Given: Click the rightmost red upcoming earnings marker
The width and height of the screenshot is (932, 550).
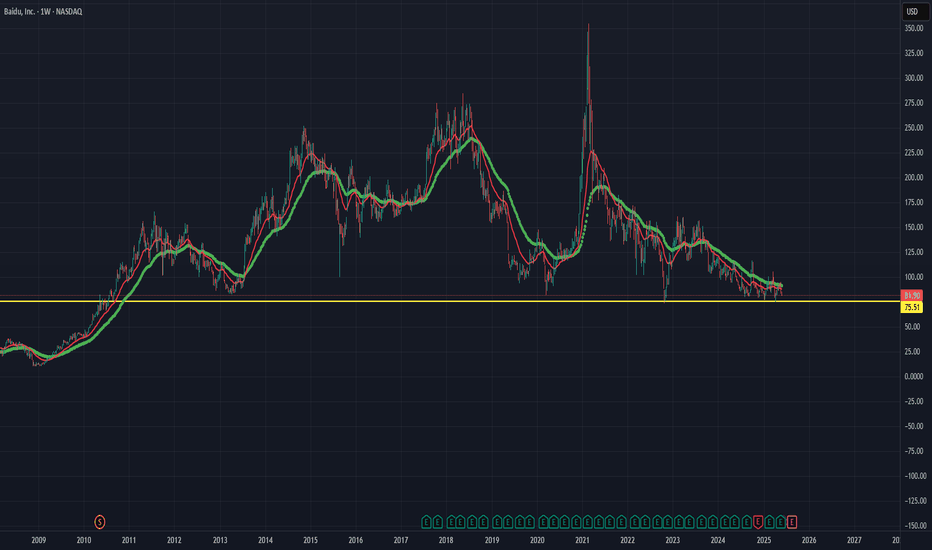Looking at the screenshot, I should tap(792, 522).
